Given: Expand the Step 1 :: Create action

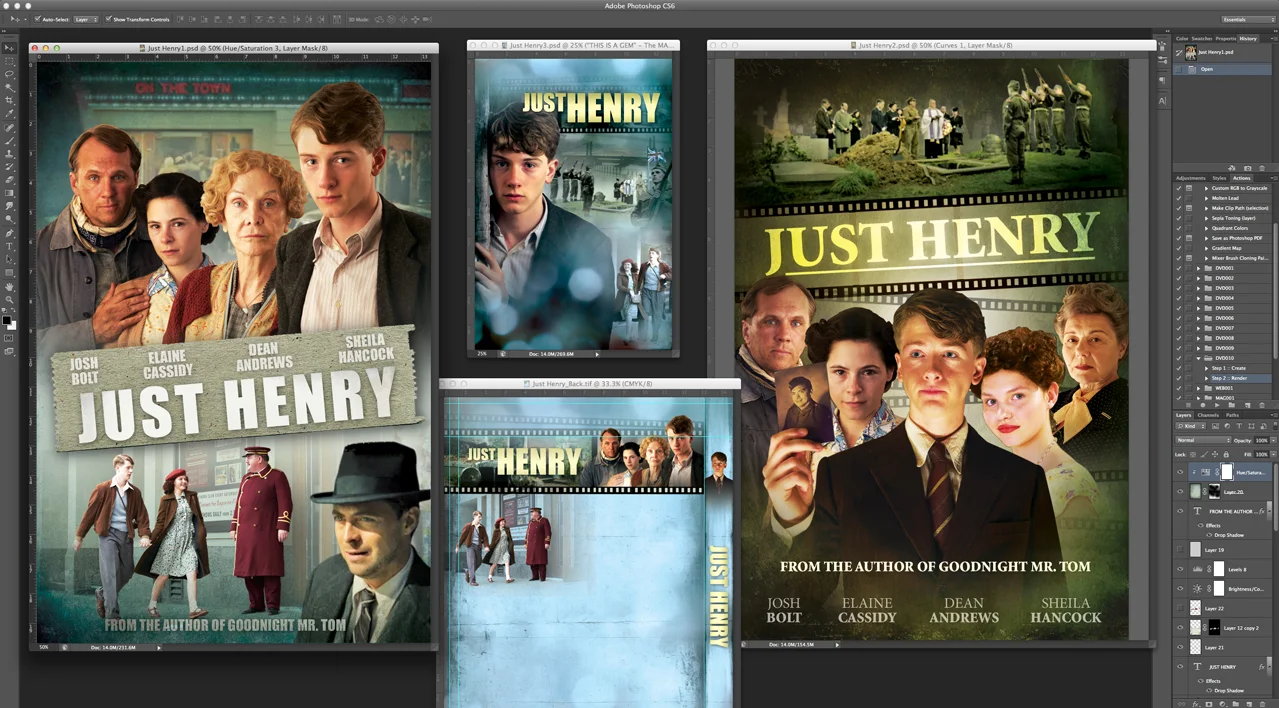Looking at the screenshot, I should (x=1206, y=368).
